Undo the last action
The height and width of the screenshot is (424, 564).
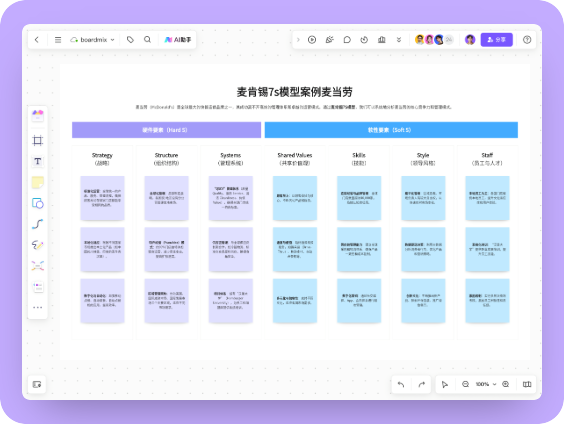[401, 384]
